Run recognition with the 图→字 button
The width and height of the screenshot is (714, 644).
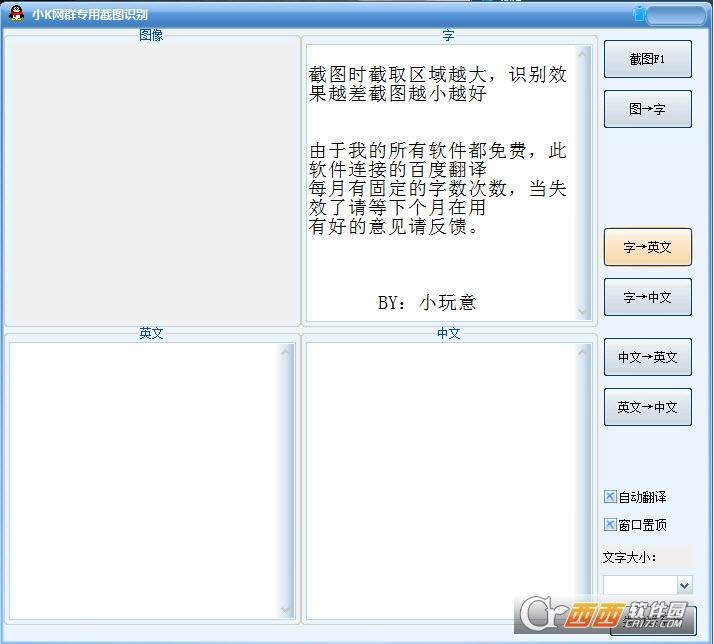[x=648, y=109]
